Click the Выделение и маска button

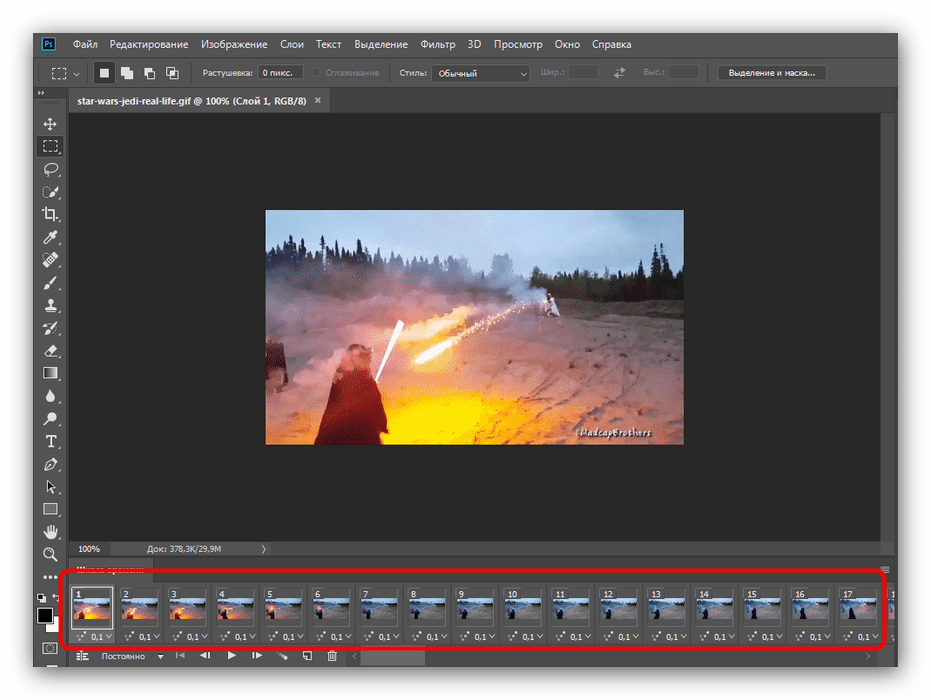772,73
